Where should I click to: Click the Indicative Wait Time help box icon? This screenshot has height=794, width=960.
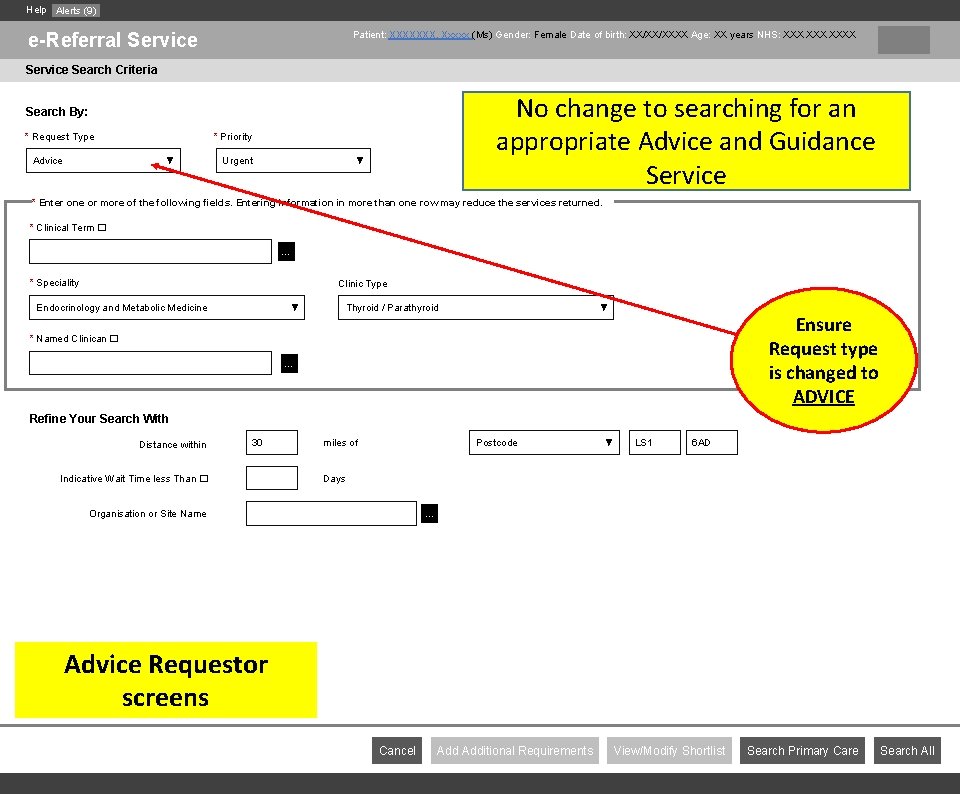coord(204,479)
